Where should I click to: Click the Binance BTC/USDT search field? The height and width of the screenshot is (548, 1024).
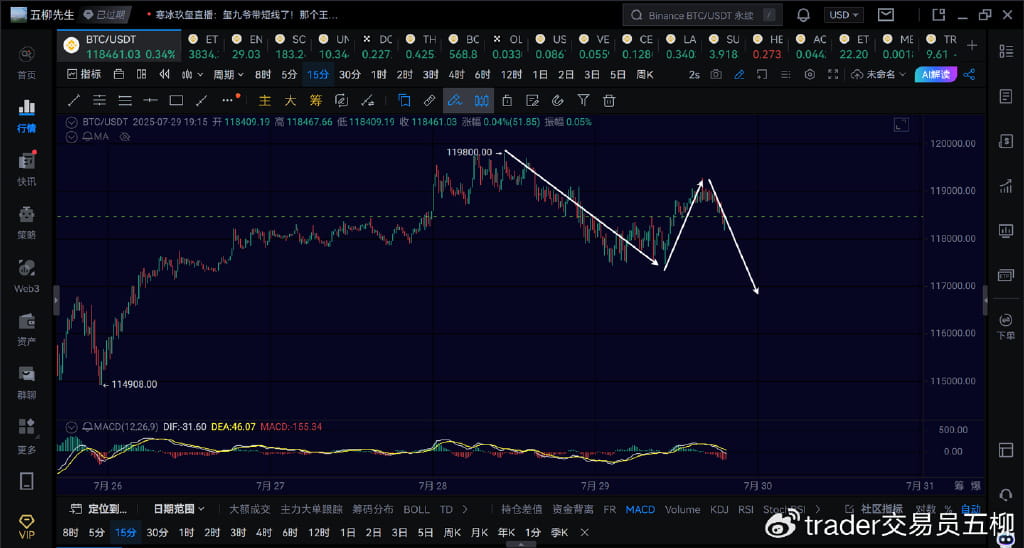coord(702,15)
